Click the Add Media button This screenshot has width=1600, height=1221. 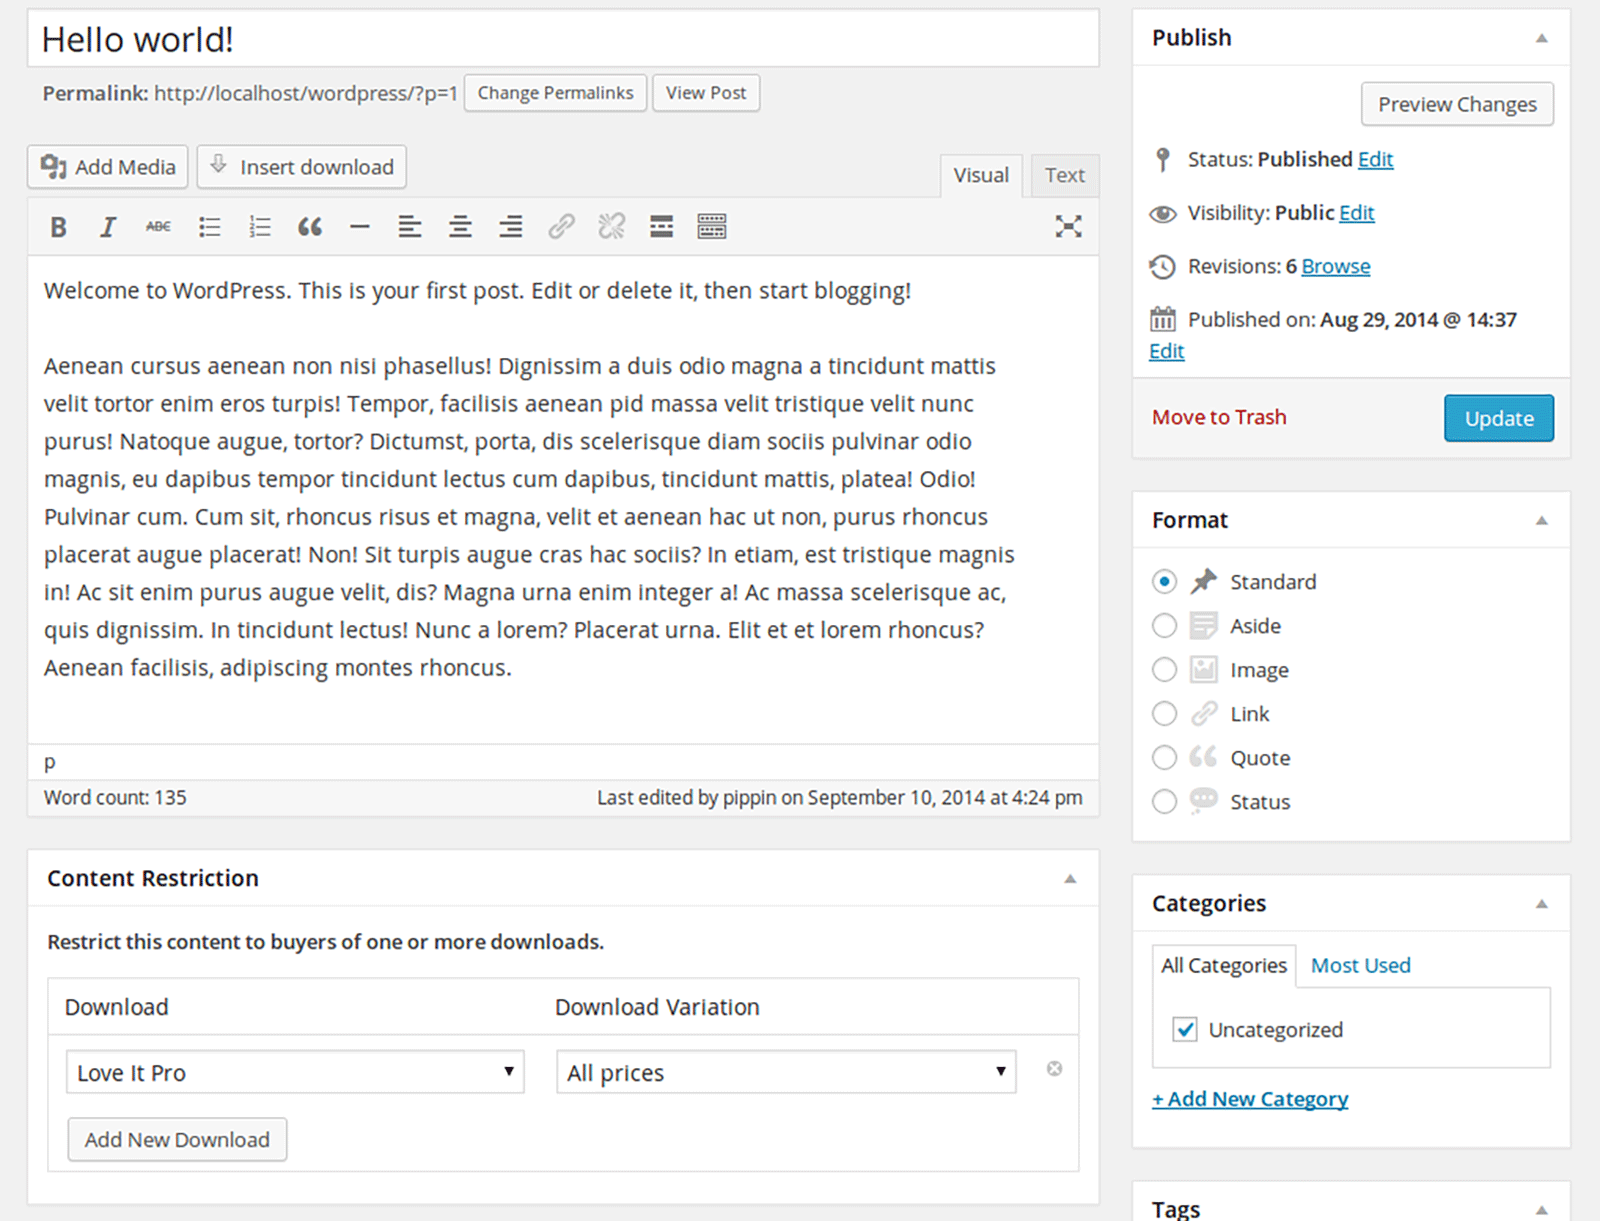pos(108,166)
